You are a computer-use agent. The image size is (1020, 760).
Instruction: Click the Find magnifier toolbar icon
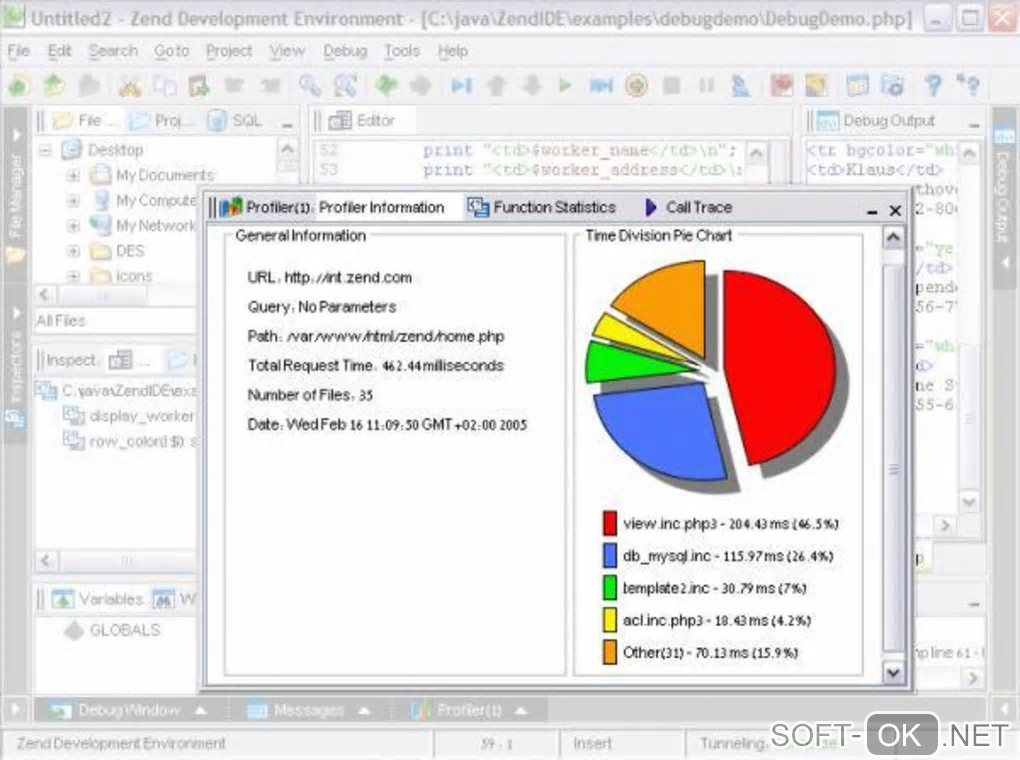310,85
